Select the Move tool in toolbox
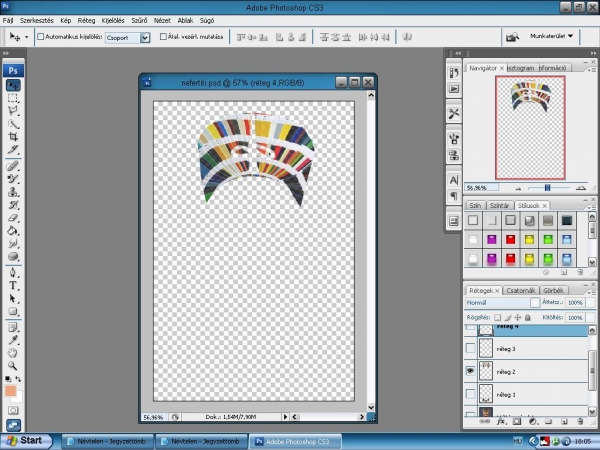Screen dimensions: 600x450 tap(13, 85)
